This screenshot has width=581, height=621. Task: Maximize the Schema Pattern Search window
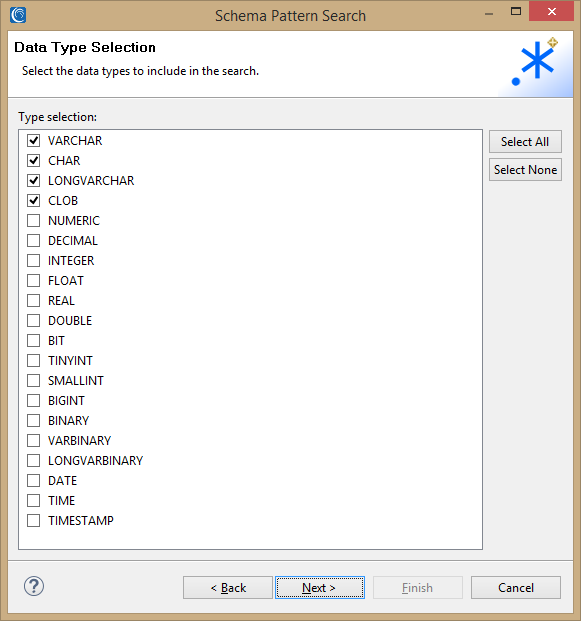coord(516,11)
